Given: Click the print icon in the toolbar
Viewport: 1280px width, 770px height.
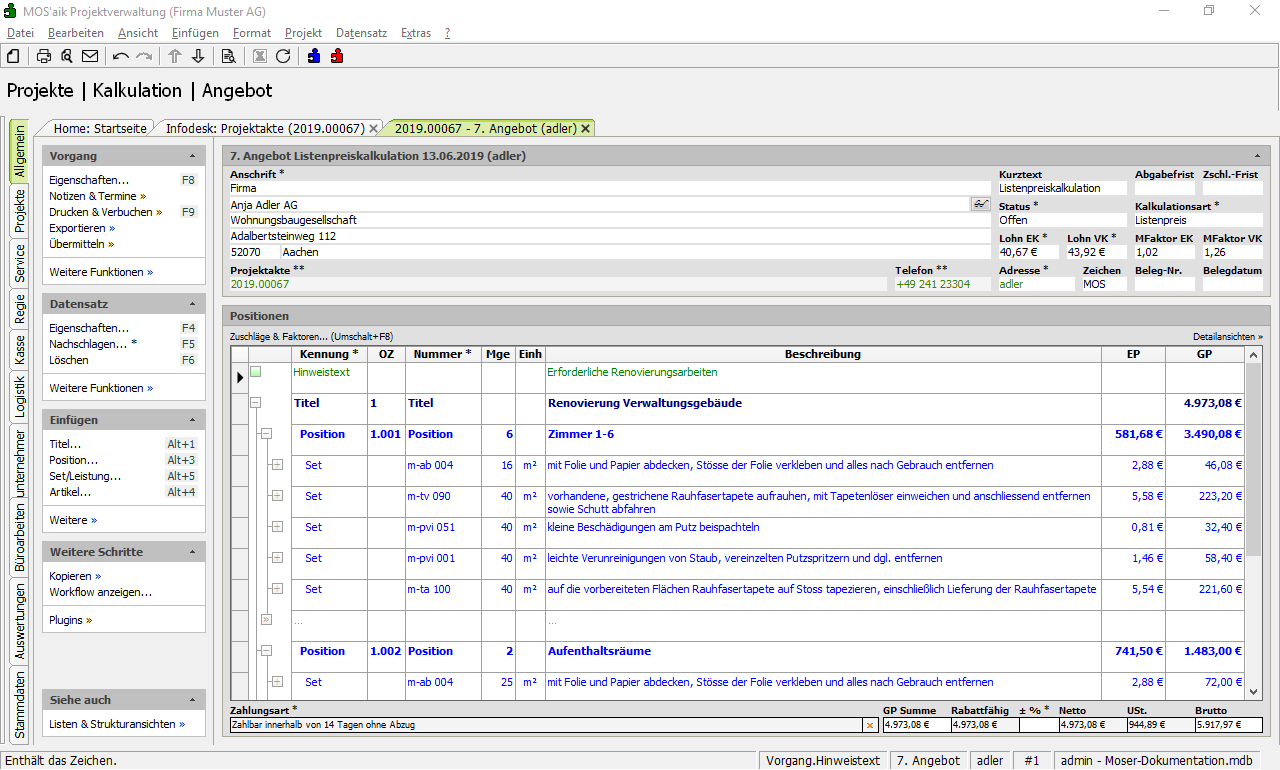Looking at the screenshot, I should [44, 56].
